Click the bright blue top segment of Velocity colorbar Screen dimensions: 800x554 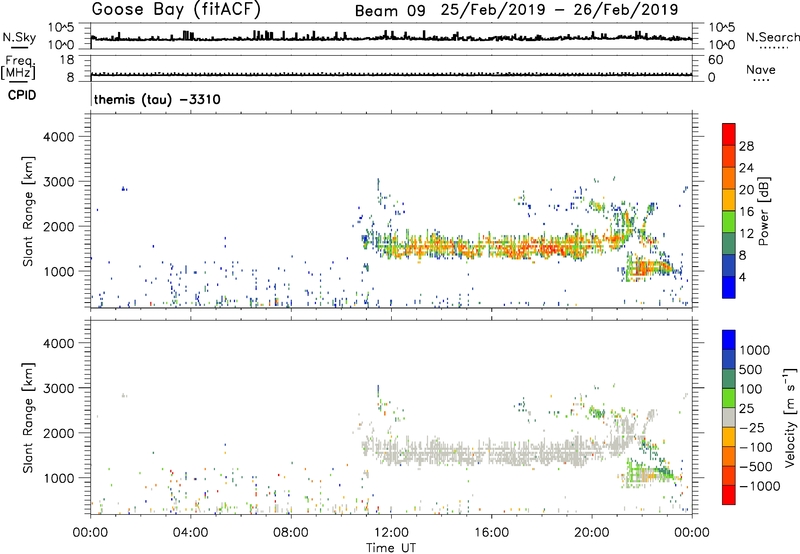(729, 340)
